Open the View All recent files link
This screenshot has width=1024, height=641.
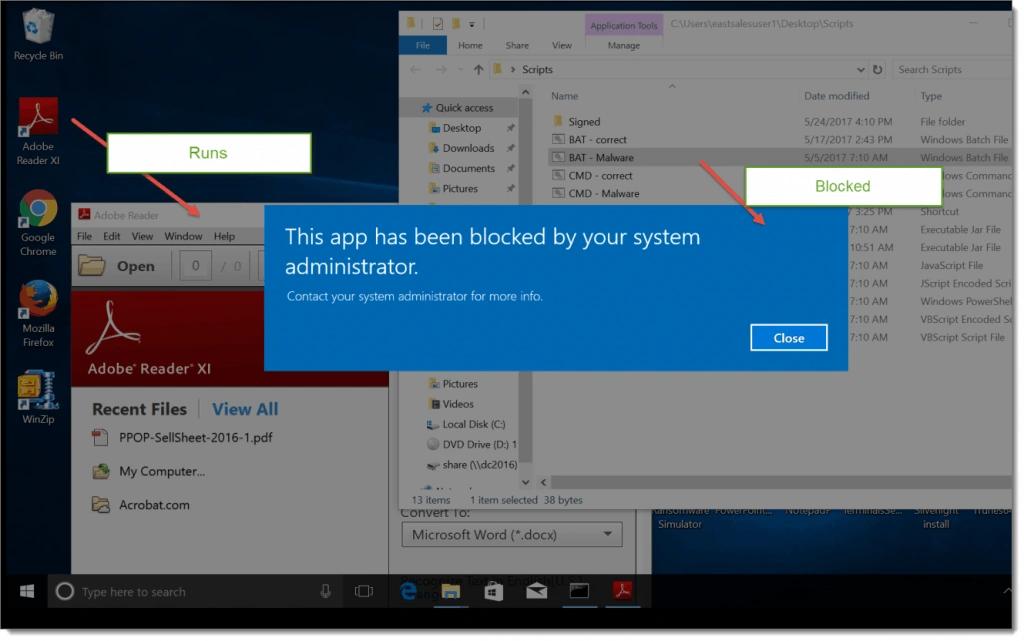pyautogui.click(x=245, y=409)
